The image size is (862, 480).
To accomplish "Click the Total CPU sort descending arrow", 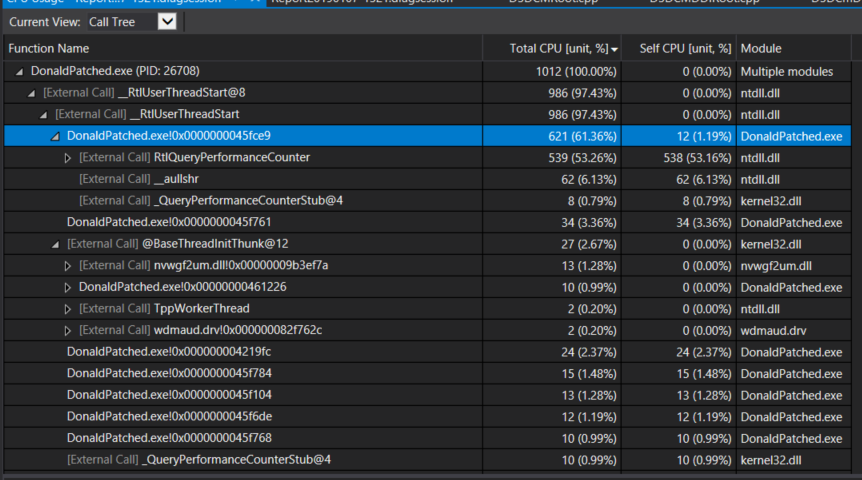I will click(615, 49).
